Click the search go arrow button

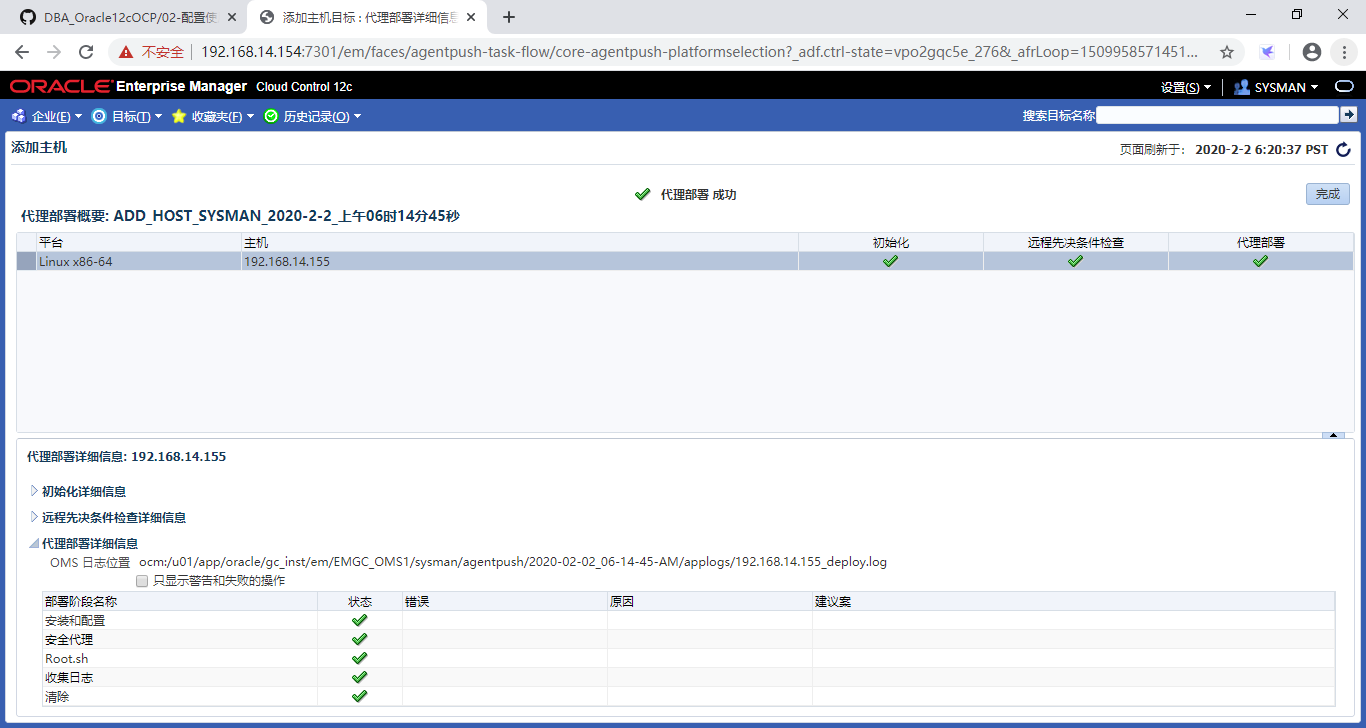coord(1349,115)
